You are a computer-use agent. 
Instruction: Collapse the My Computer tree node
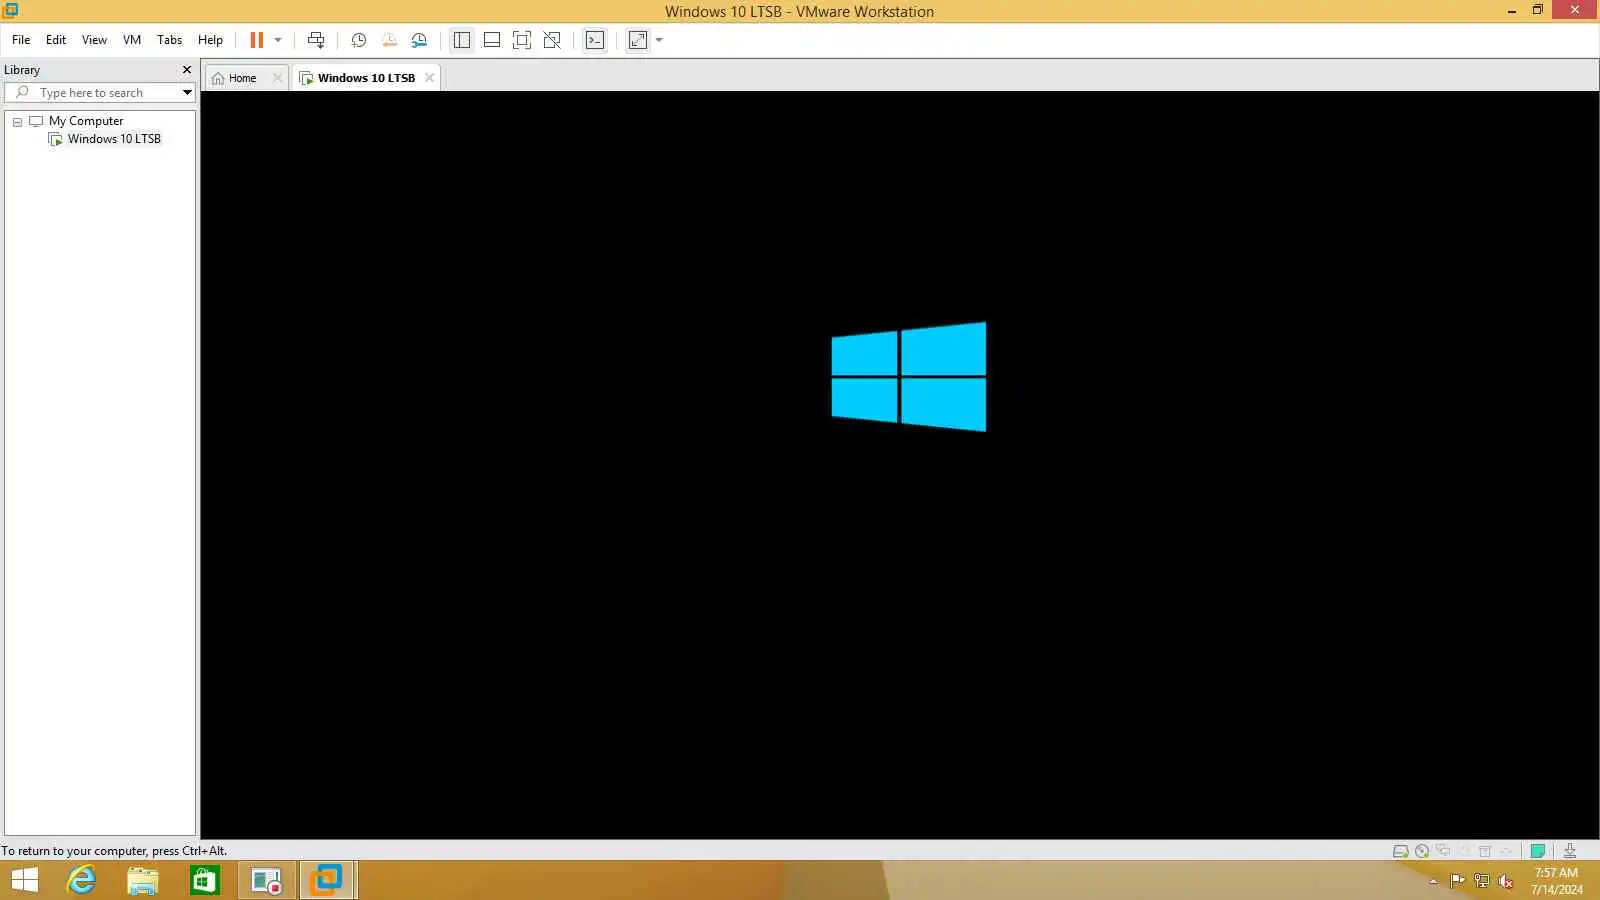[17, 121]
